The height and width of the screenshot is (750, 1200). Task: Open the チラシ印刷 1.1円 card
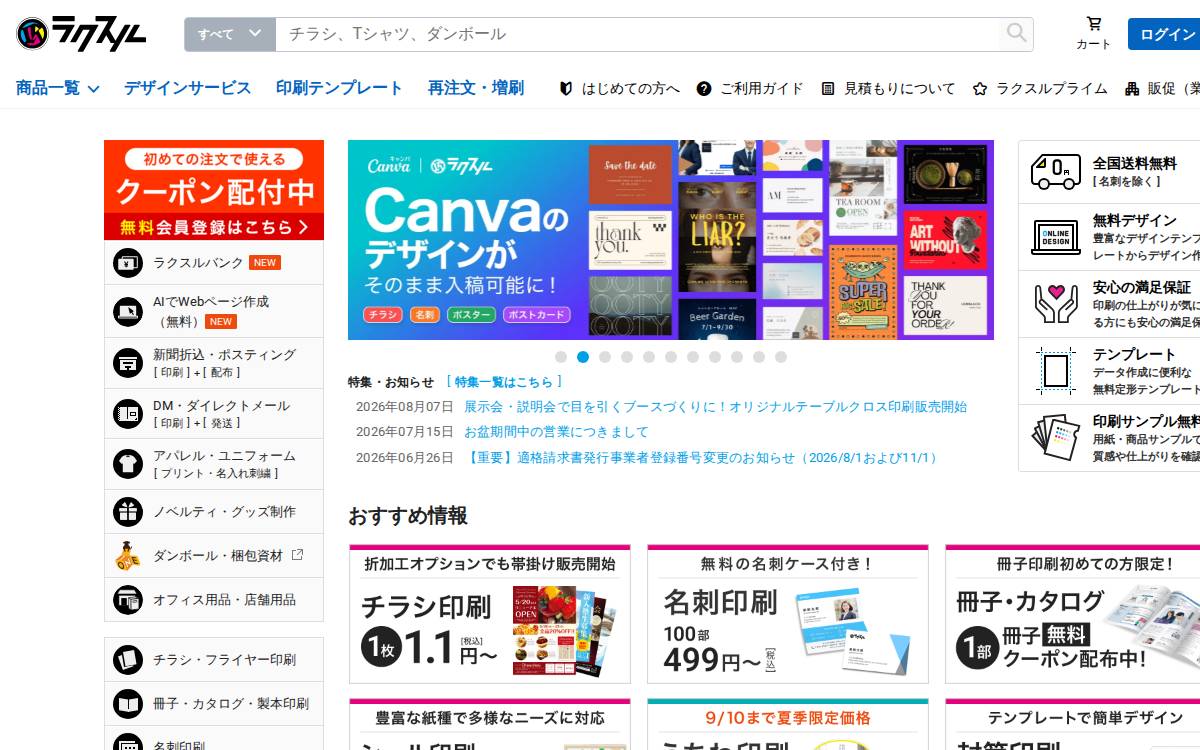click(x=490, y=614)
